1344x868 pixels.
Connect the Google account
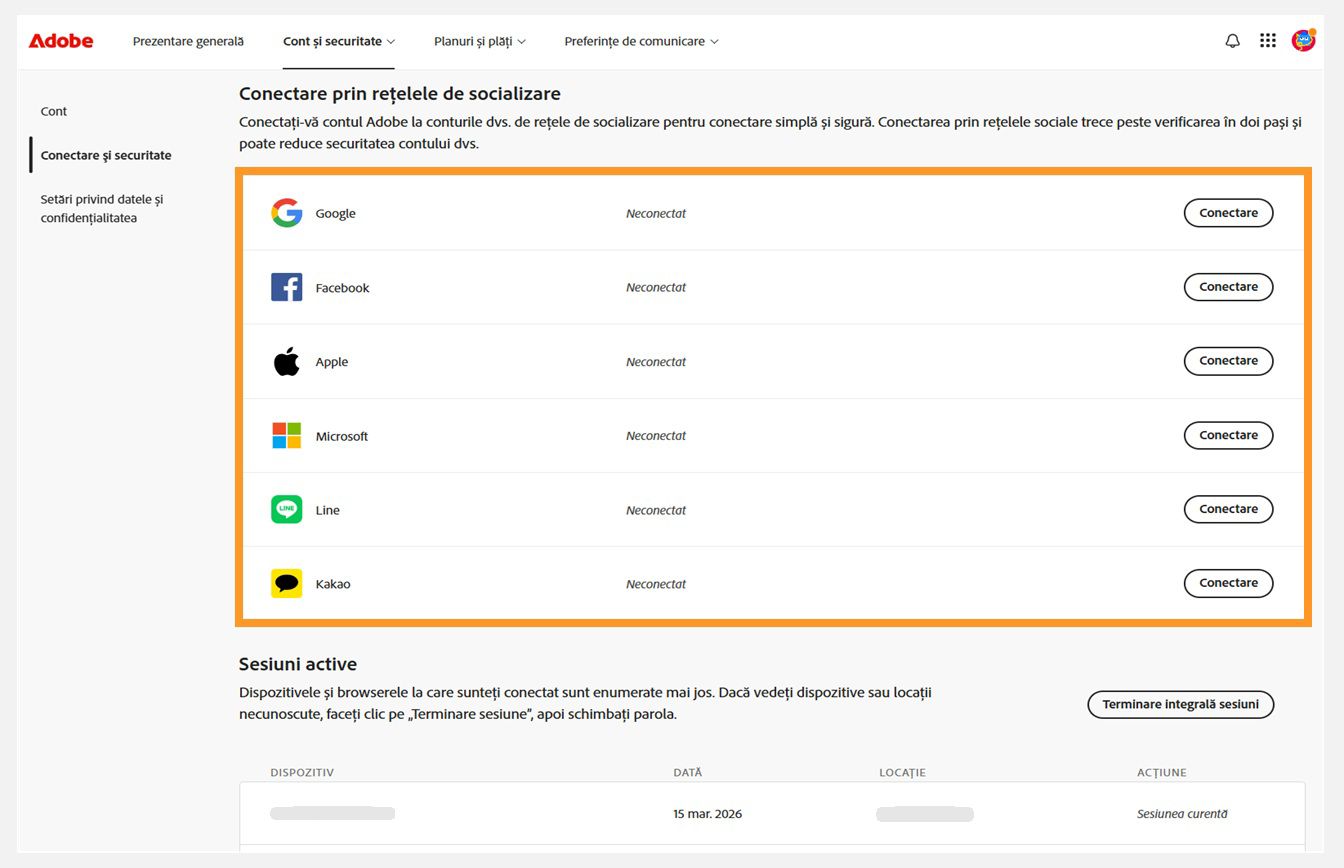1228,213
